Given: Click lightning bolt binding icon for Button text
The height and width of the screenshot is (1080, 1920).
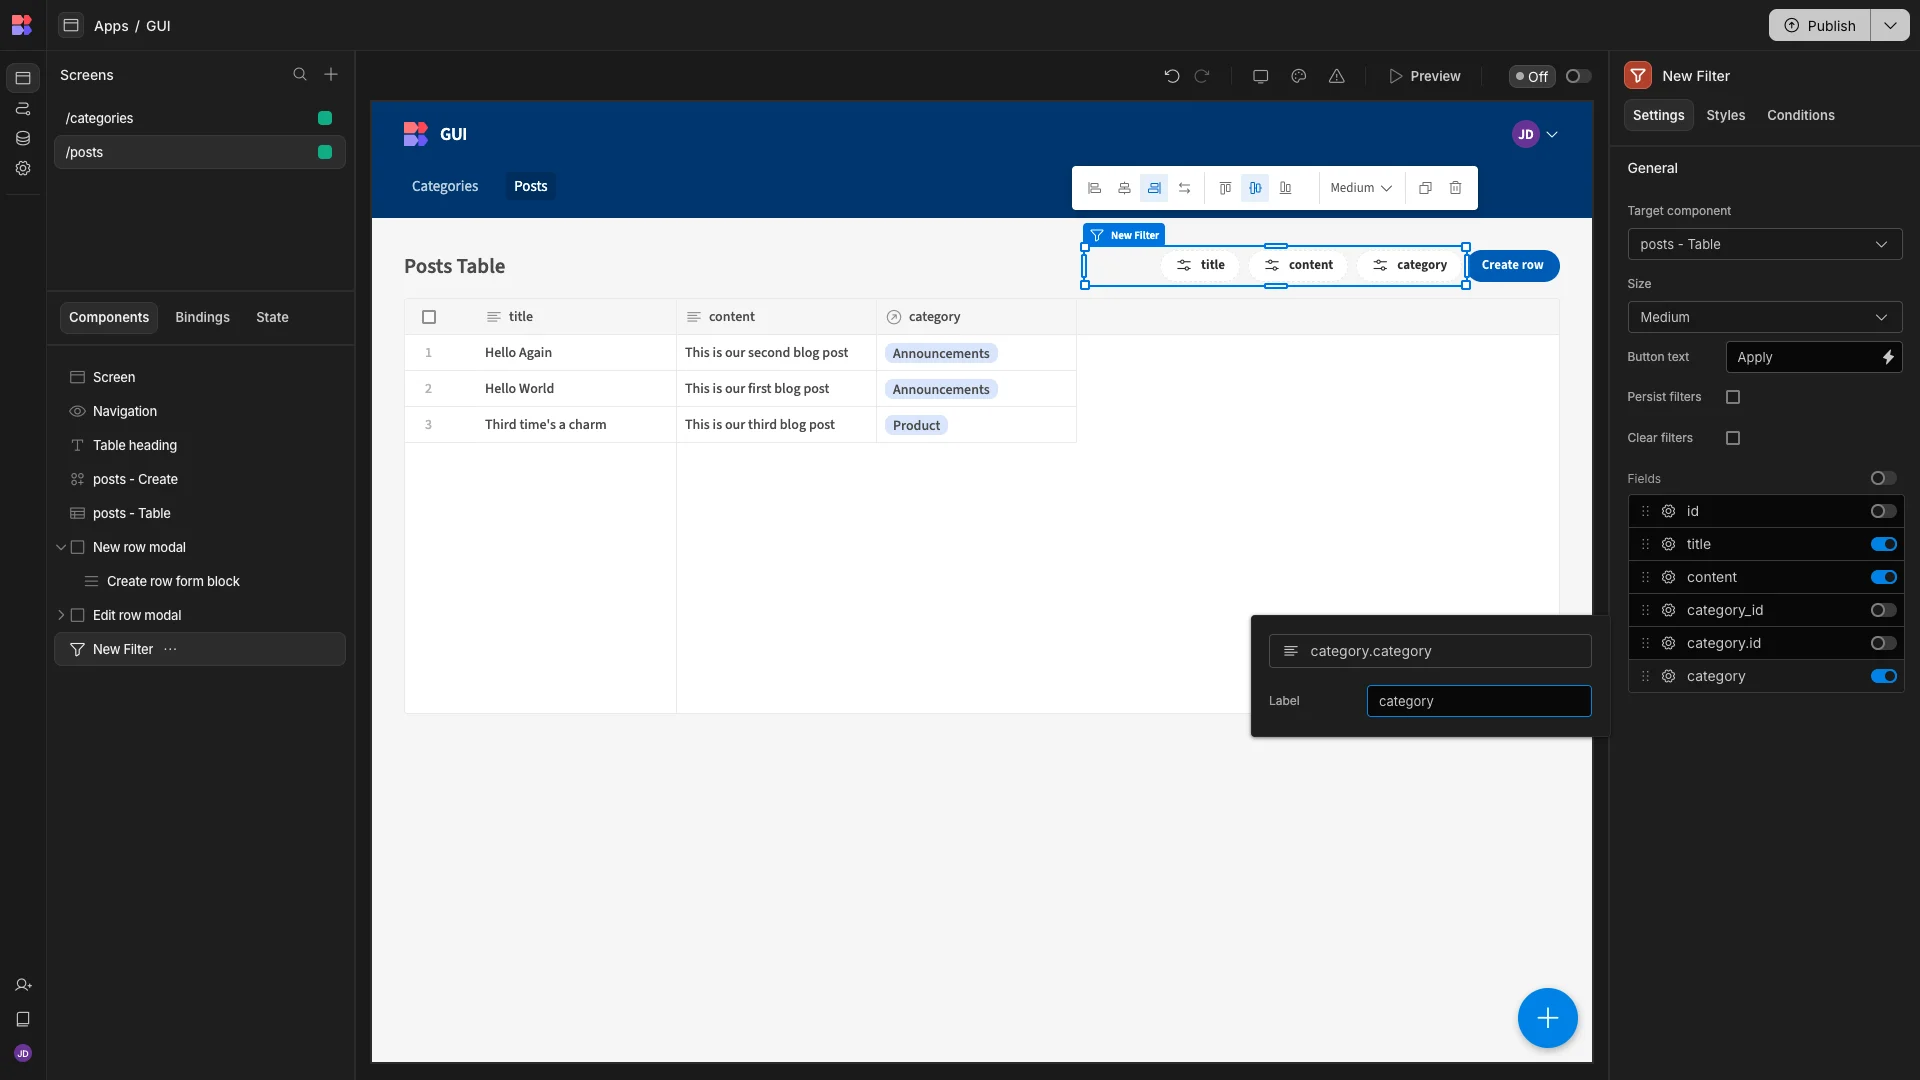Looking at the screenshot, I should pyautogui.click(x=1888, y=357).
